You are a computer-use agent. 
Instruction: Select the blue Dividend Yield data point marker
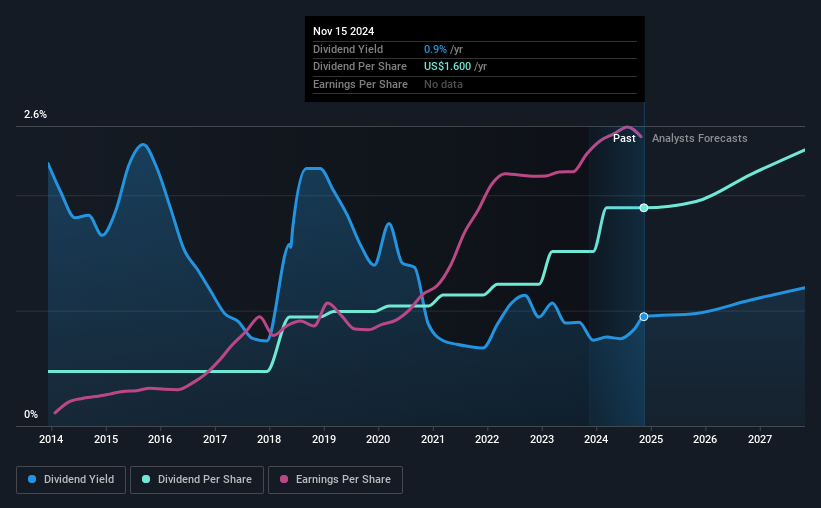644,317
